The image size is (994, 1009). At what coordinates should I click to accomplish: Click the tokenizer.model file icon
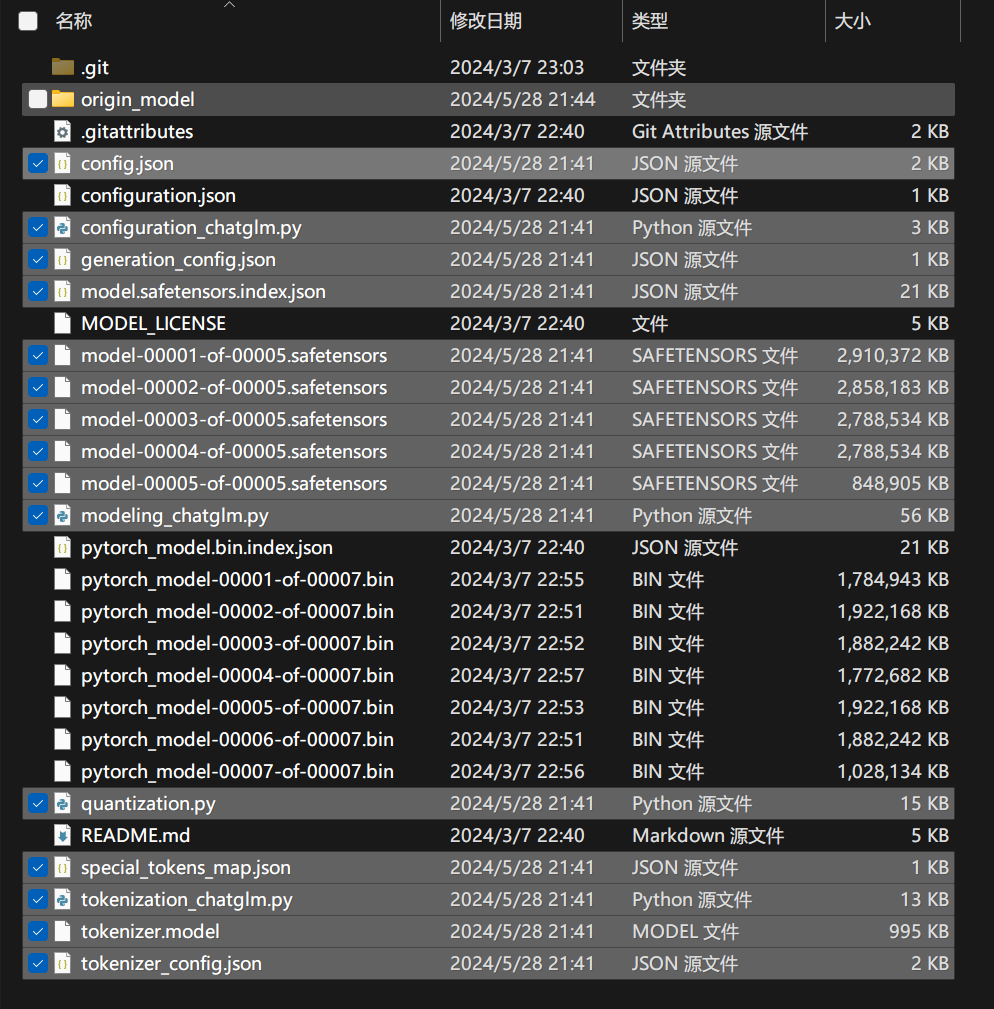[62, 931]
